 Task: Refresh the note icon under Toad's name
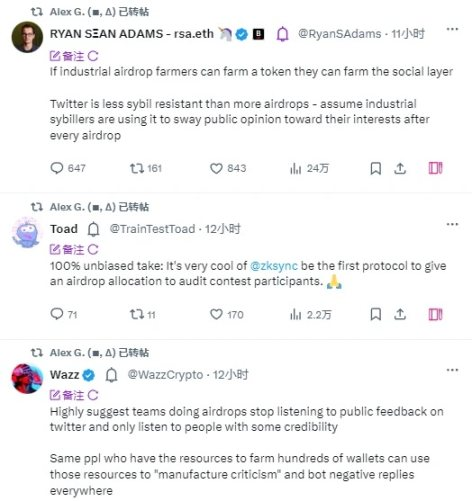(93, 250)
